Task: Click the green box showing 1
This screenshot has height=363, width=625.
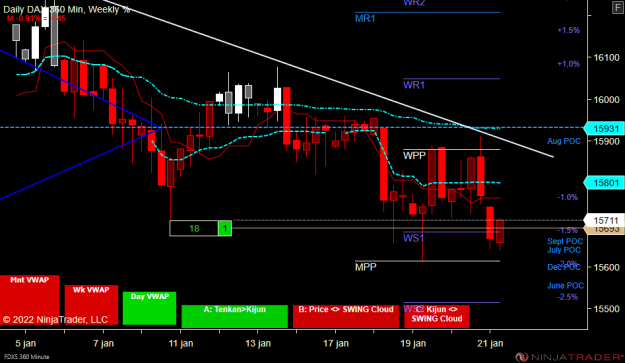Action: (225, 228)
